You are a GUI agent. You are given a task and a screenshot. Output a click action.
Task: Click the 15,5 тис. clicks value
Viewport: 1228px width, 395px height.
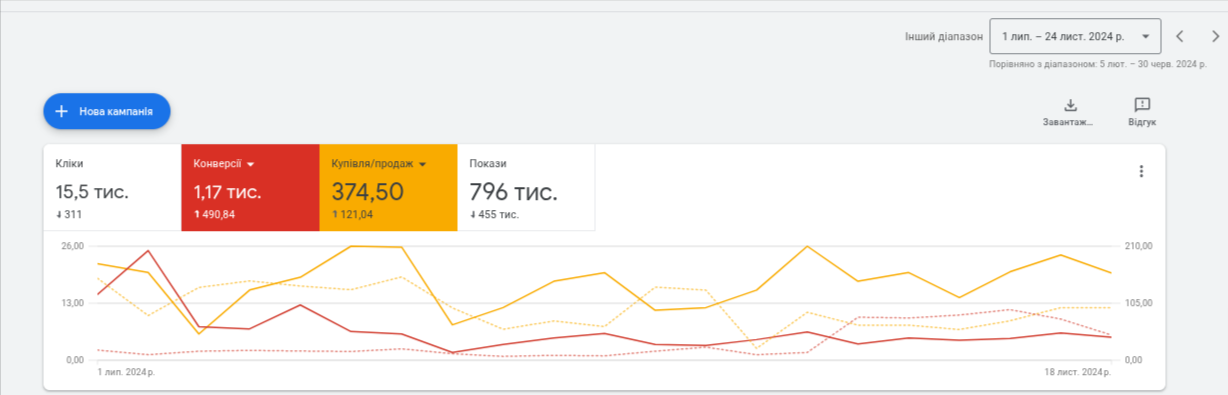click(92, 192)
